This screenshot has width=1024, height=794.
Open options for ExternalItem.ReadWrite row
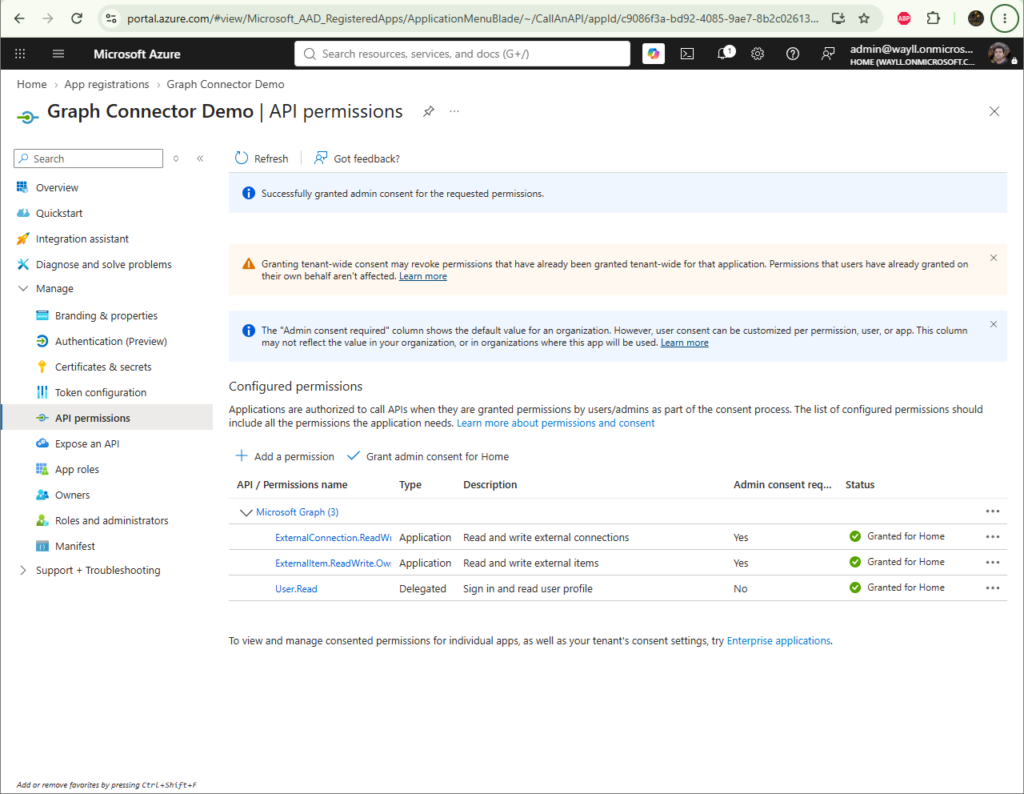(993, 562)
